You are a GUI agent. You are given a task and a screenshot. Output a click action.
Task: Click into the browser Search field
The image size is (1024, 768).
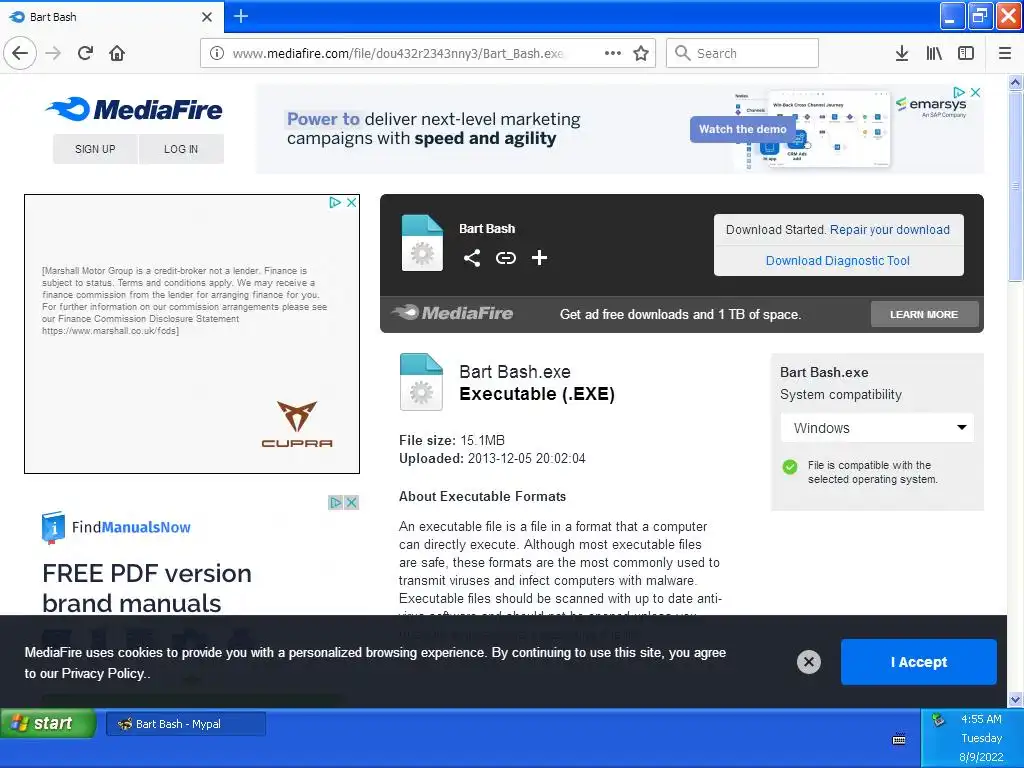click(742, 53)
